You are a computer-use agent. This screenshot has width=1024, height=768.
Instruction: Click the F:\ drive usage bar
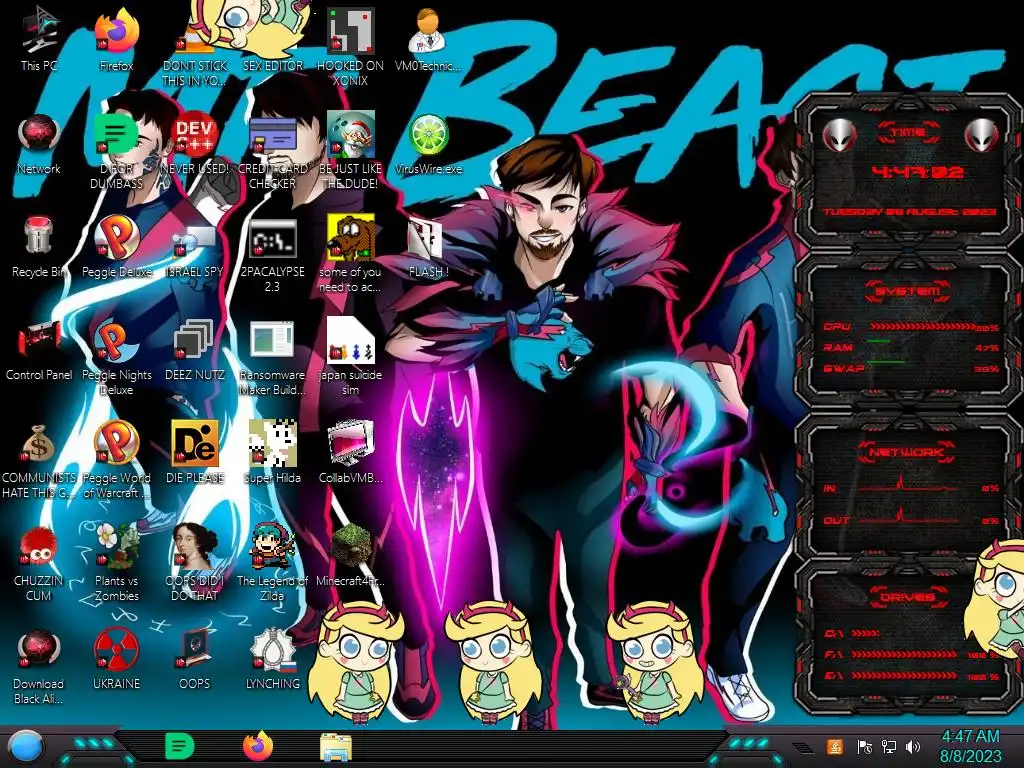(905, 654)
